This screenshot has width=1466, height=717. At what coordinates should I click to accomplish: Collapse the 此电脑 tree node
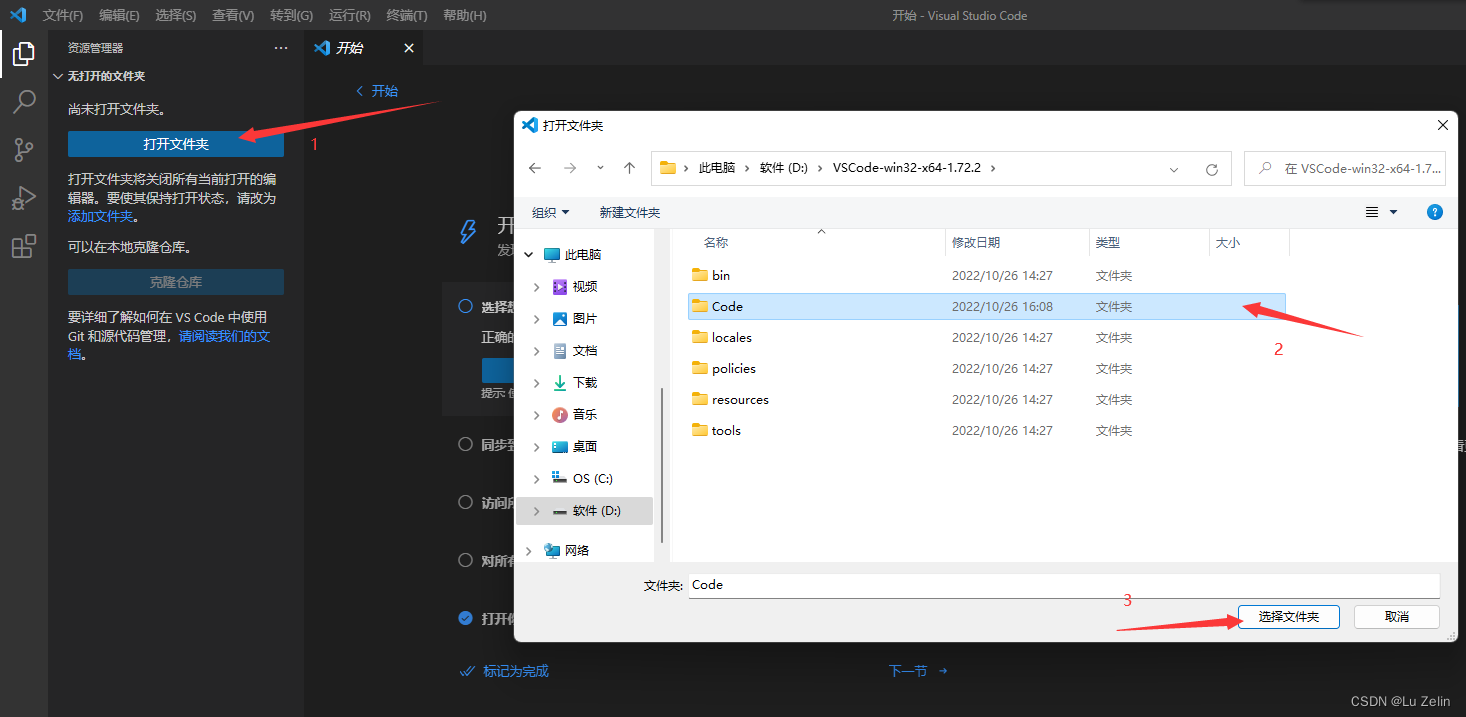click(528, 255)
